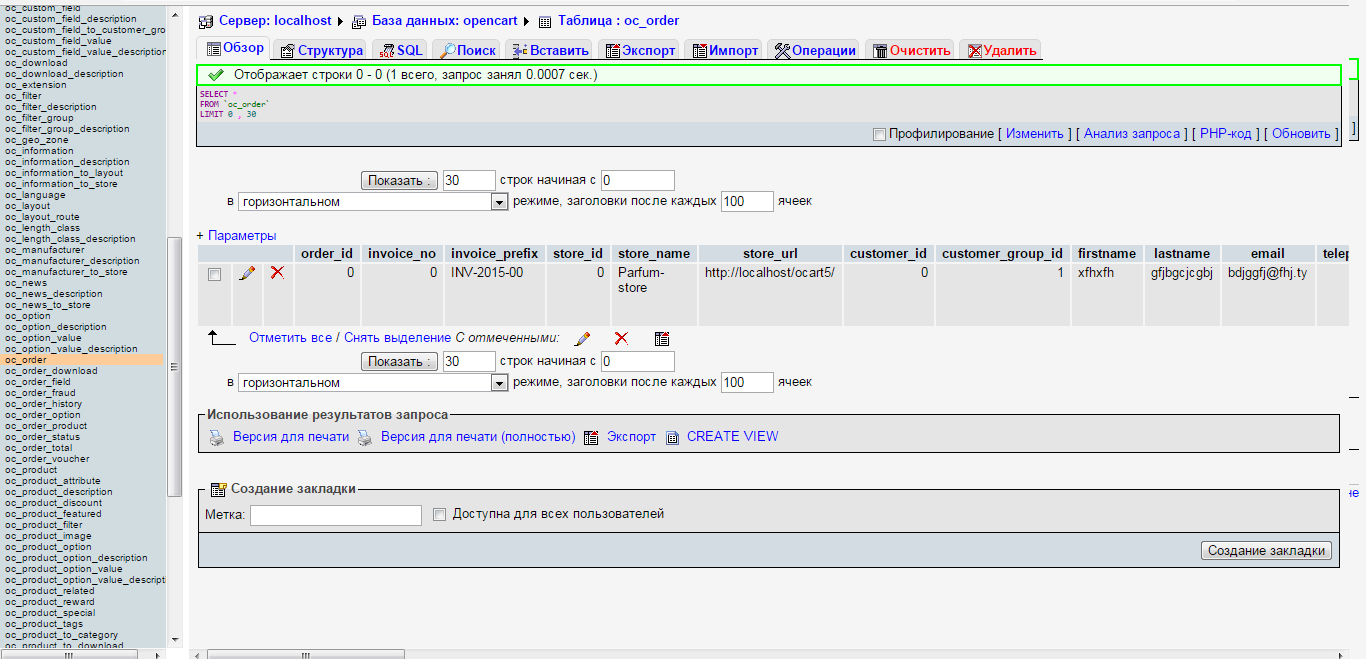Check the row selection checkbox for order 0
The image size is (1366, 659).
(x=214, y=275)
